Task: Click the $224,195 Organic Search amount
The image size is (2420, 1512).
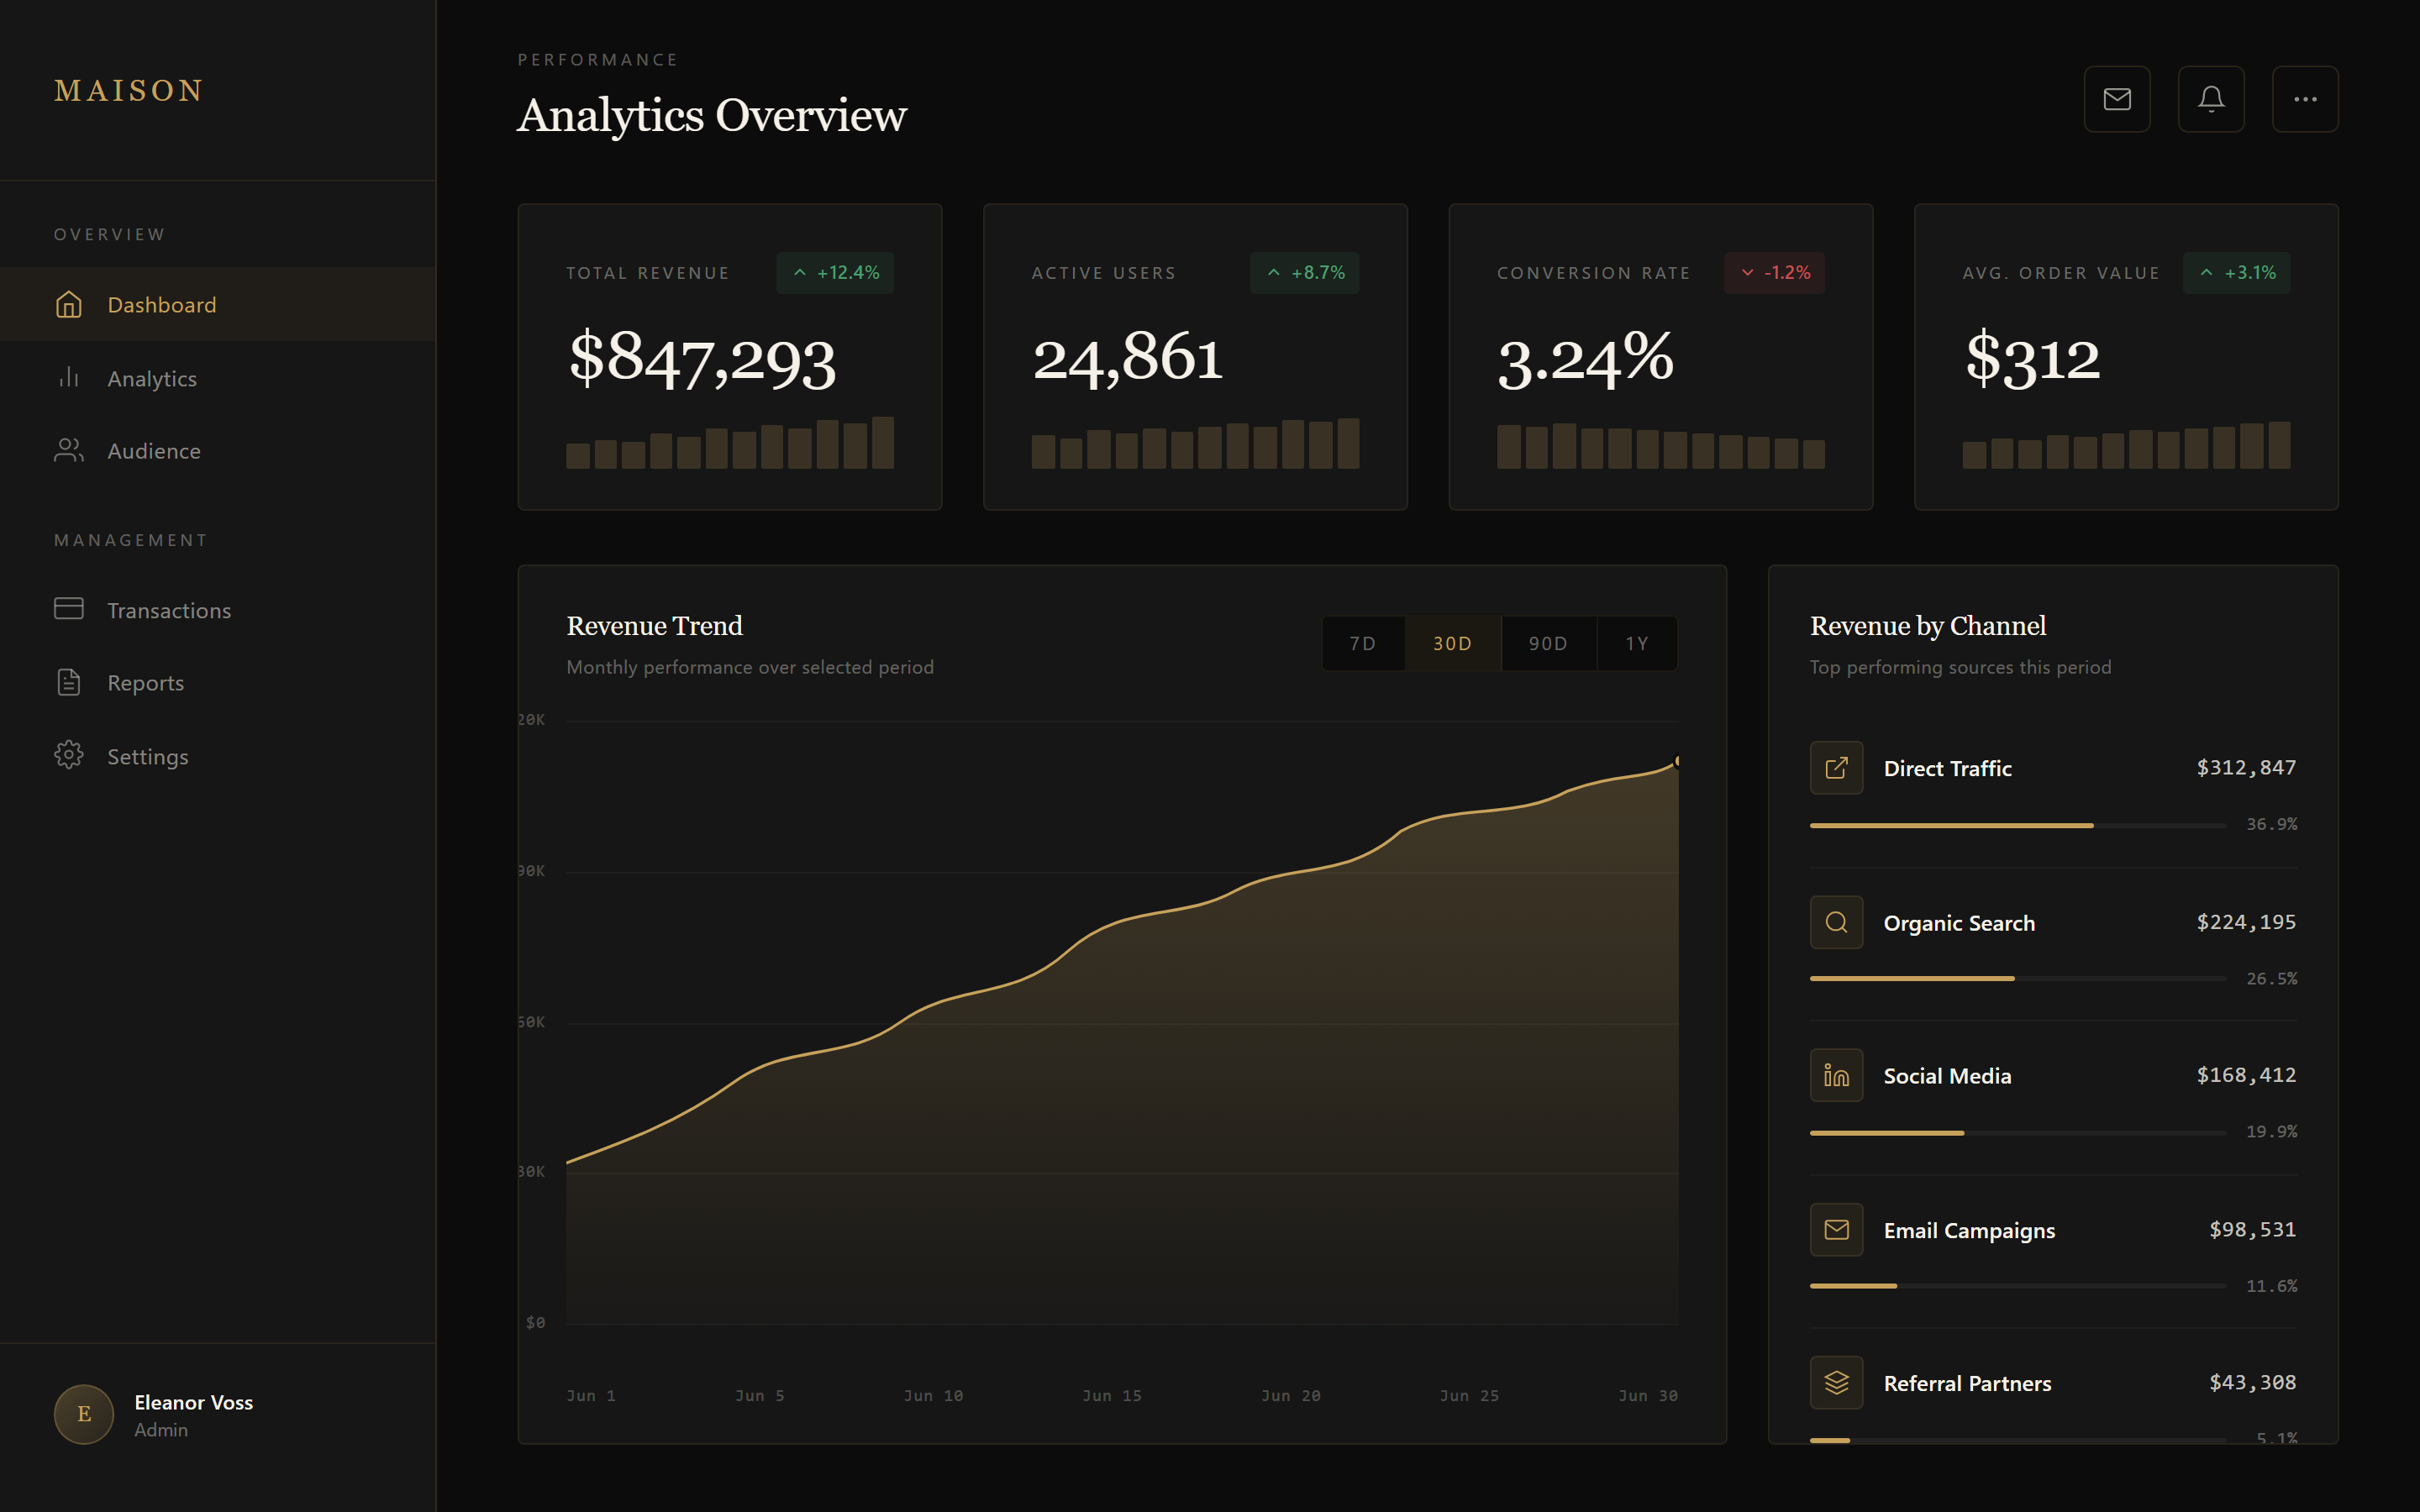Action: click(x=2246, y=921)
